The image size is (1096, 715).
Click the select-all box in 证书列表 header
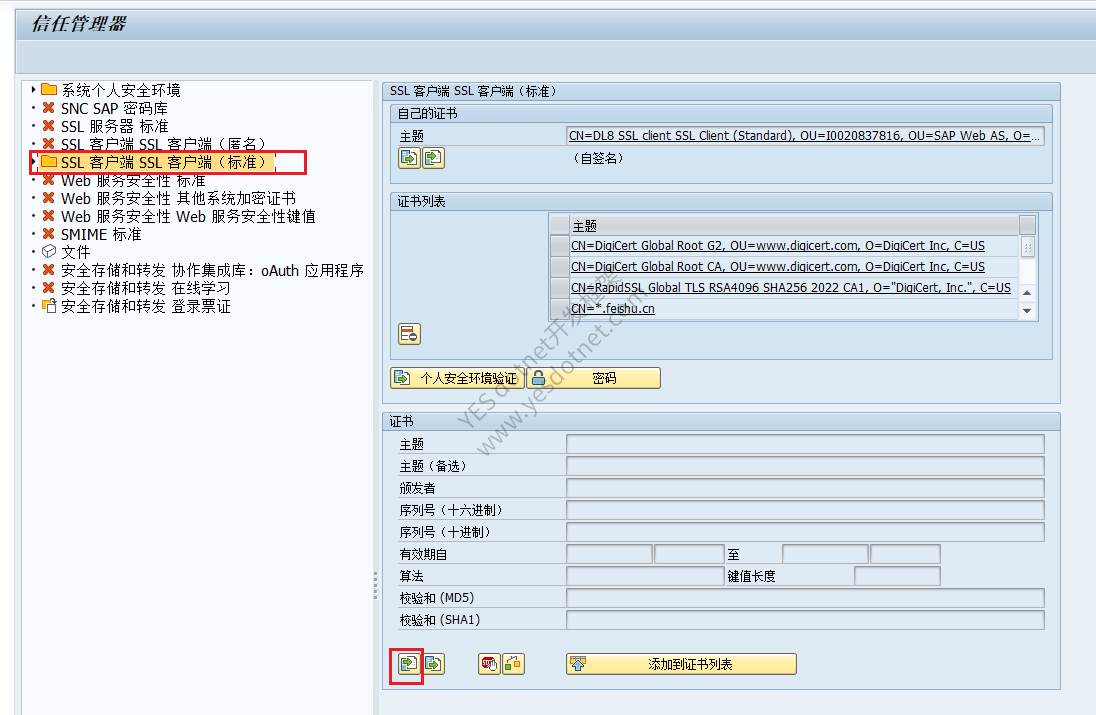point(559,225)
